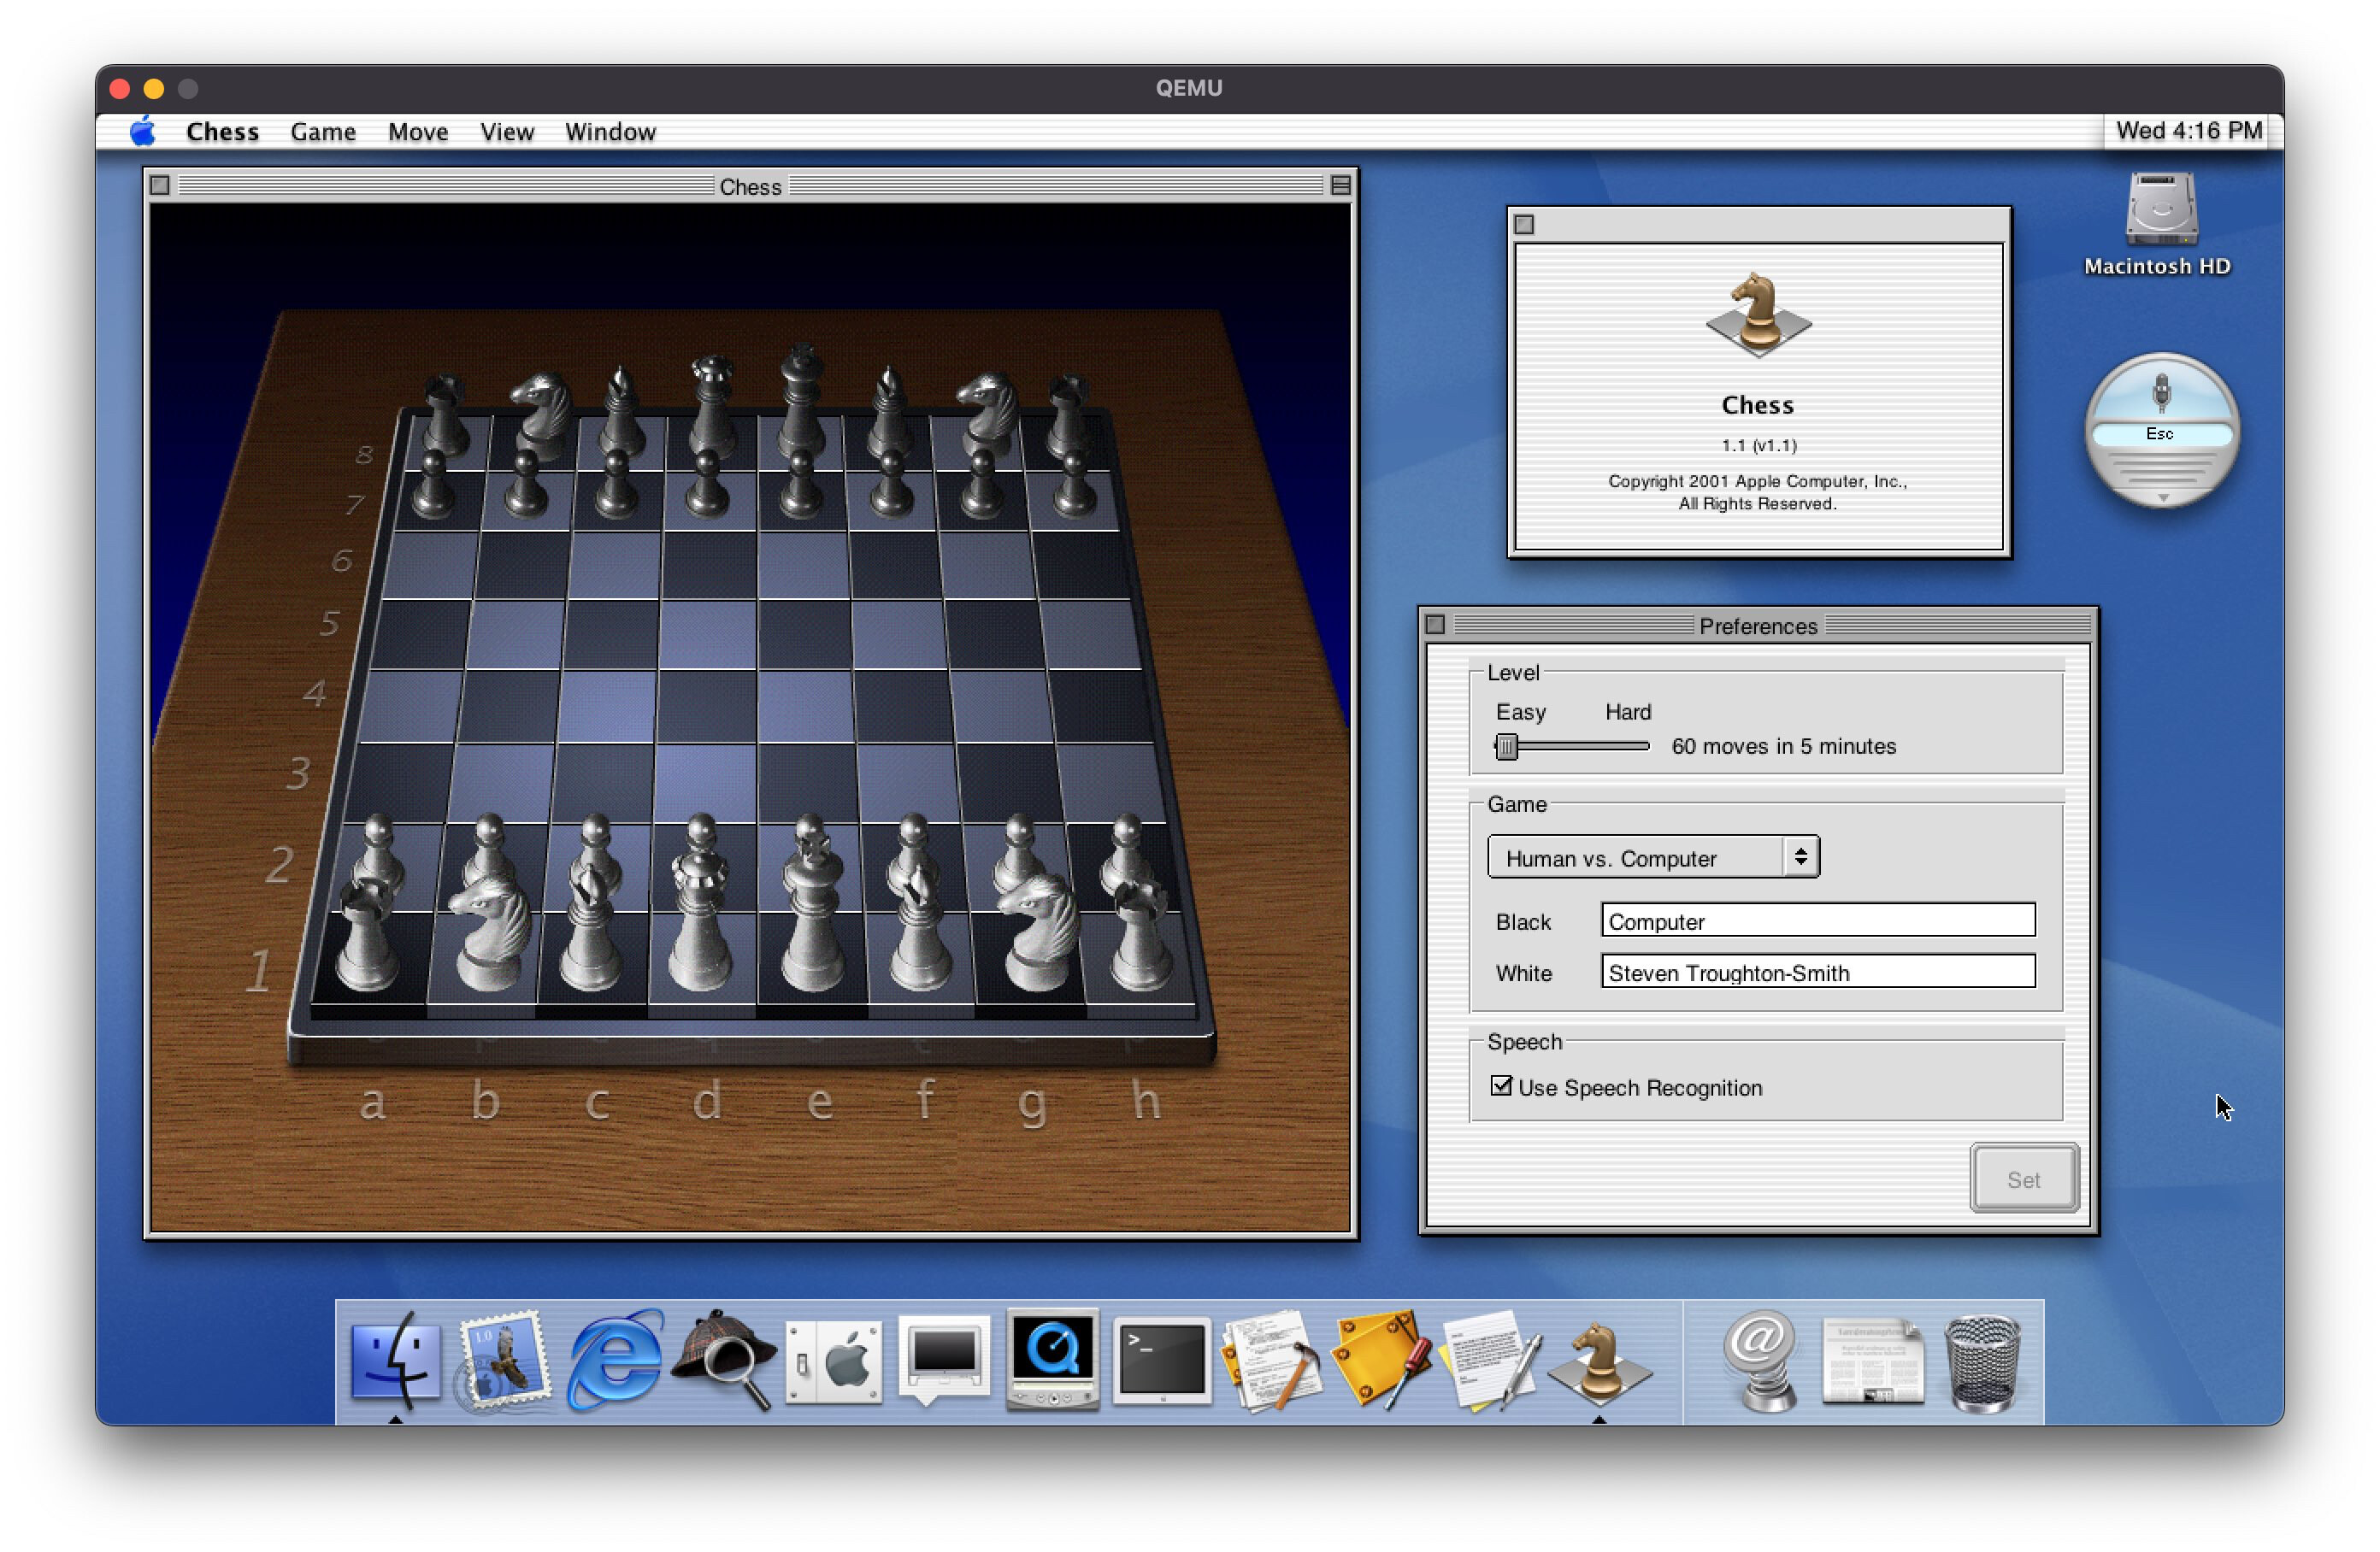Click the monitor display icon in dock
The image size is (2380, 1552).
(x=944, y=1361)
